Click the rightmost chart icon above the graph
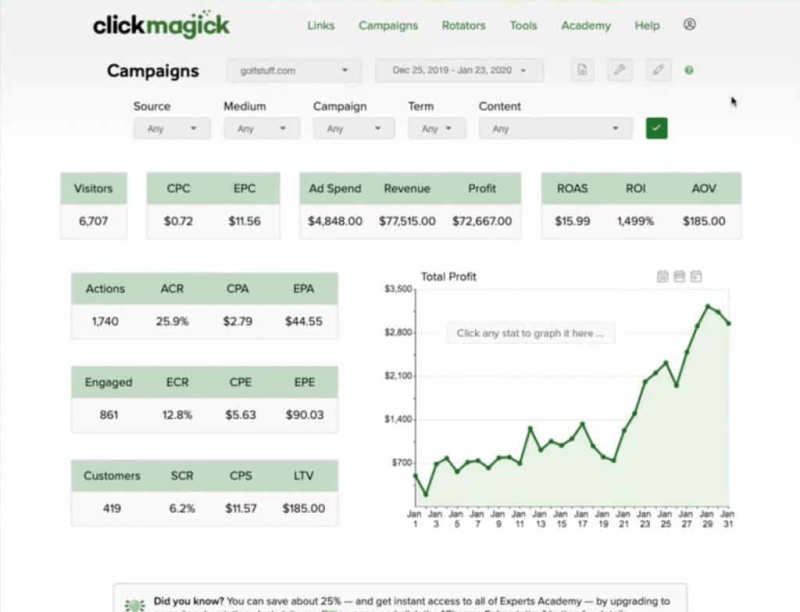Screen dimensions: 800x612 pos(695,276)
